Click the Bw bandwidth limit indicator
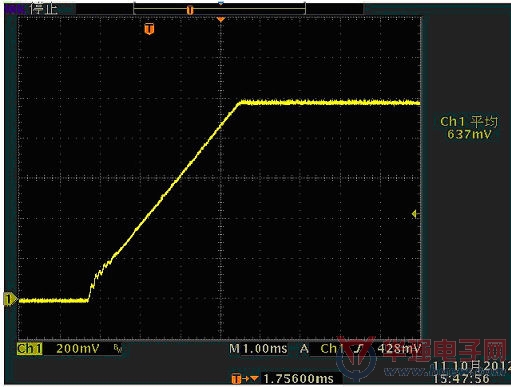 (x=118, y=349)
